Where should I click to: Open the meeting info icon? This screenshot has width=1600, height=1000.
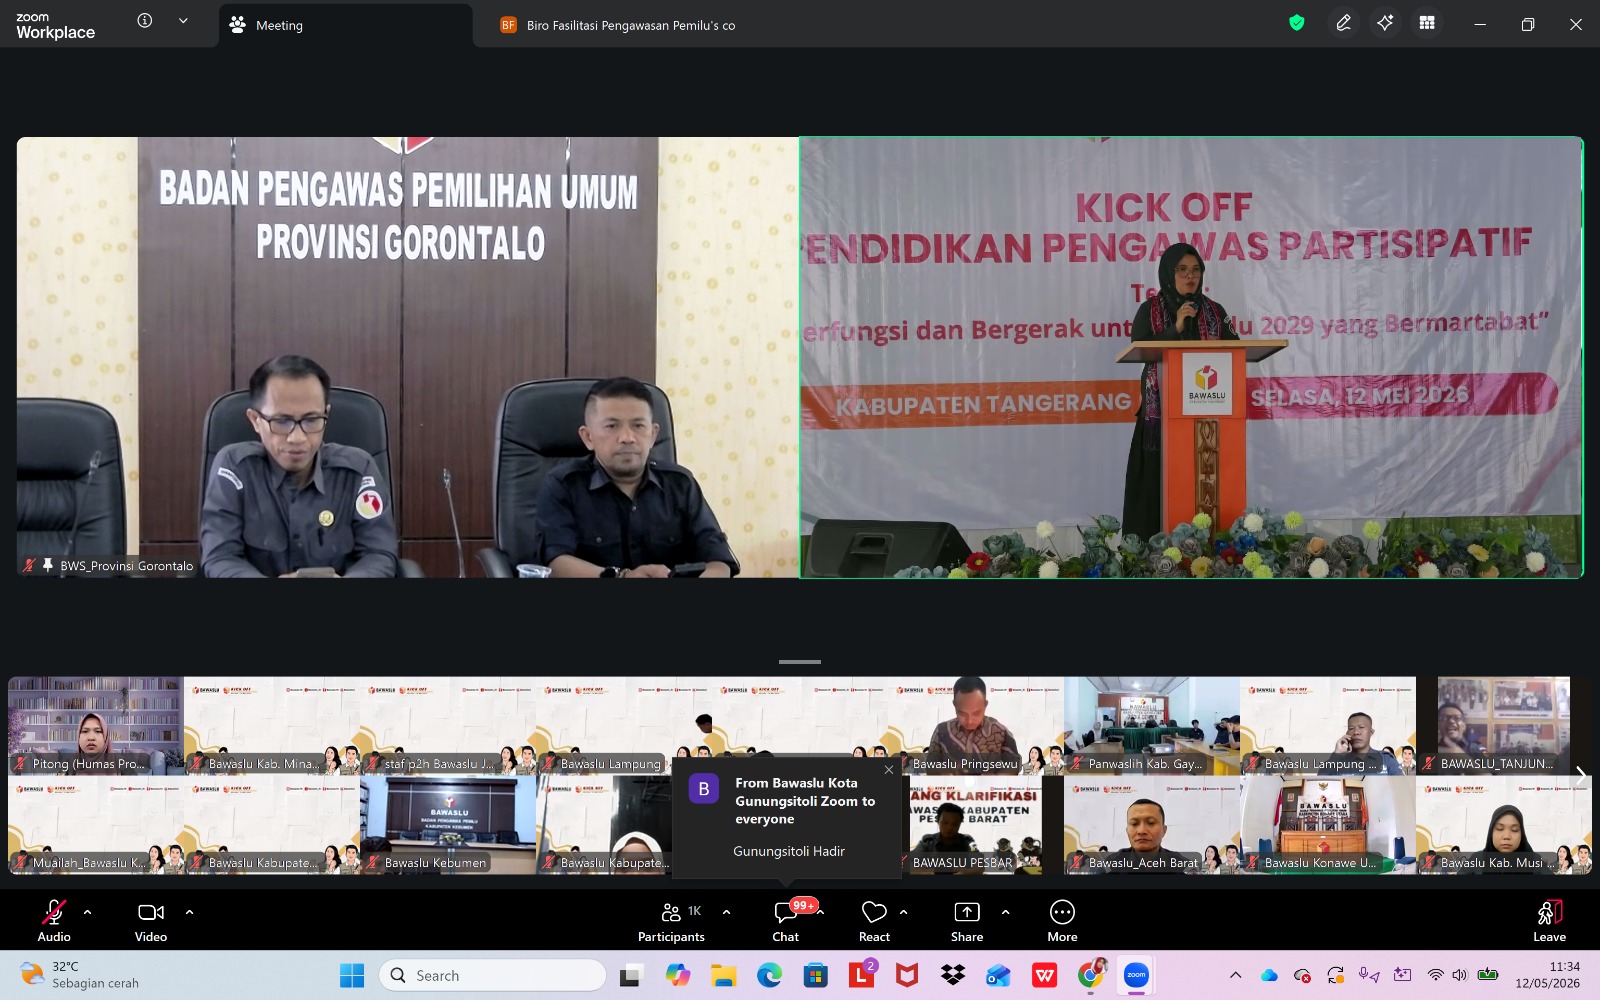tap(145, 20)
